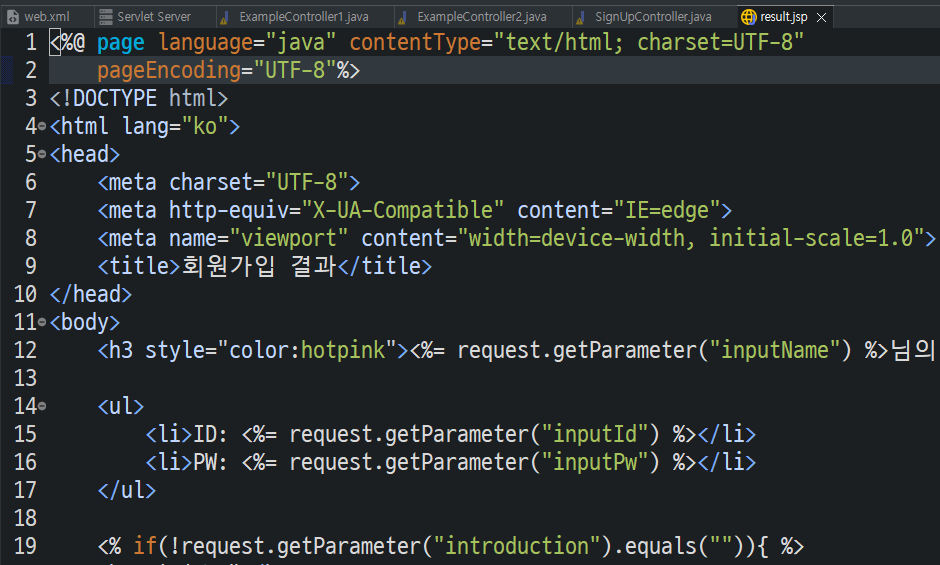Click the "viewport" name value
The image size is (940, 565).
(289, 239)
